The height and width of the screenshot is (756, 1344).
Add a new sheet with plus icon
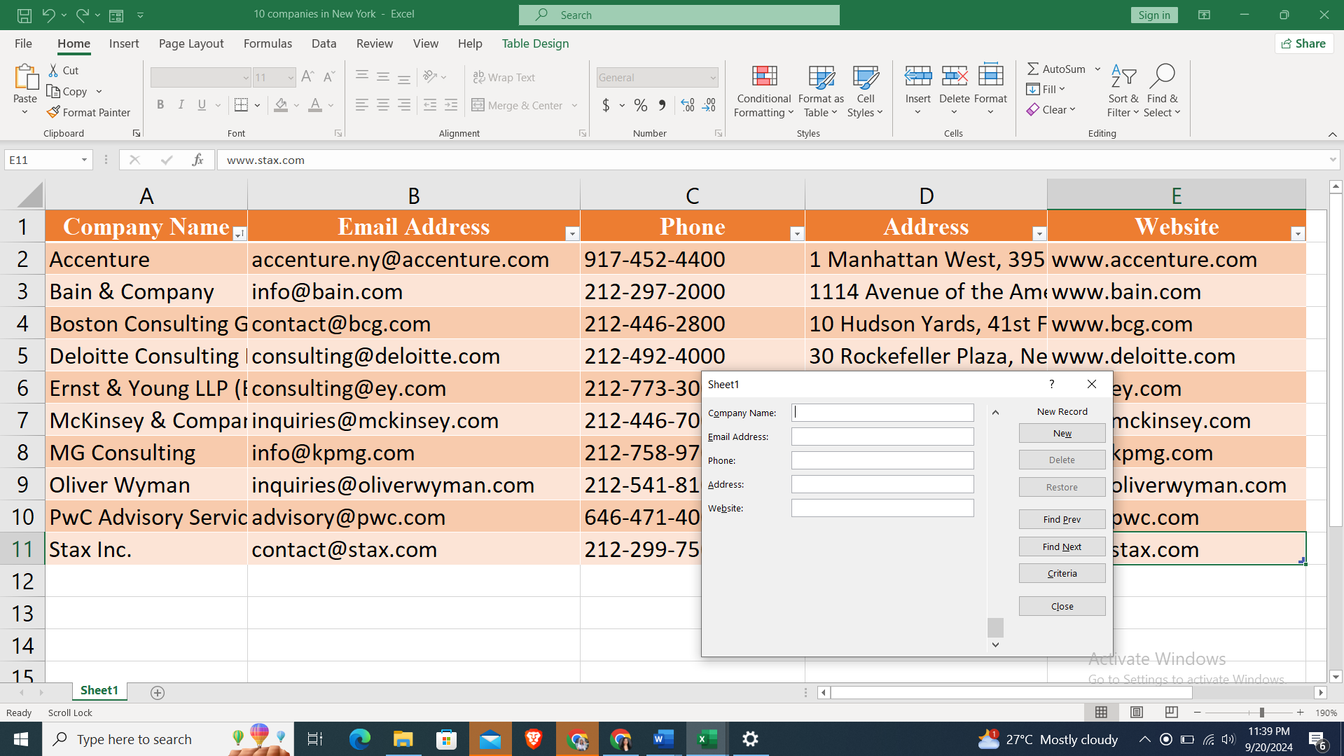click(157, 692)
